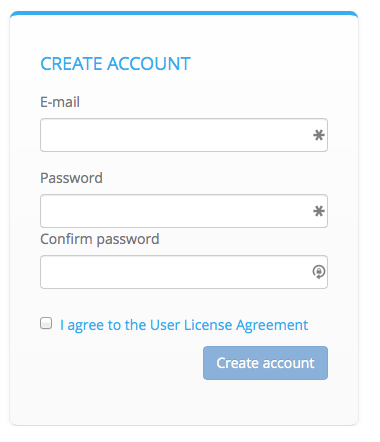This screenshot has height=442, width=380.
Task: Focus the E-mail input field
Action: [x=184, y=135]
